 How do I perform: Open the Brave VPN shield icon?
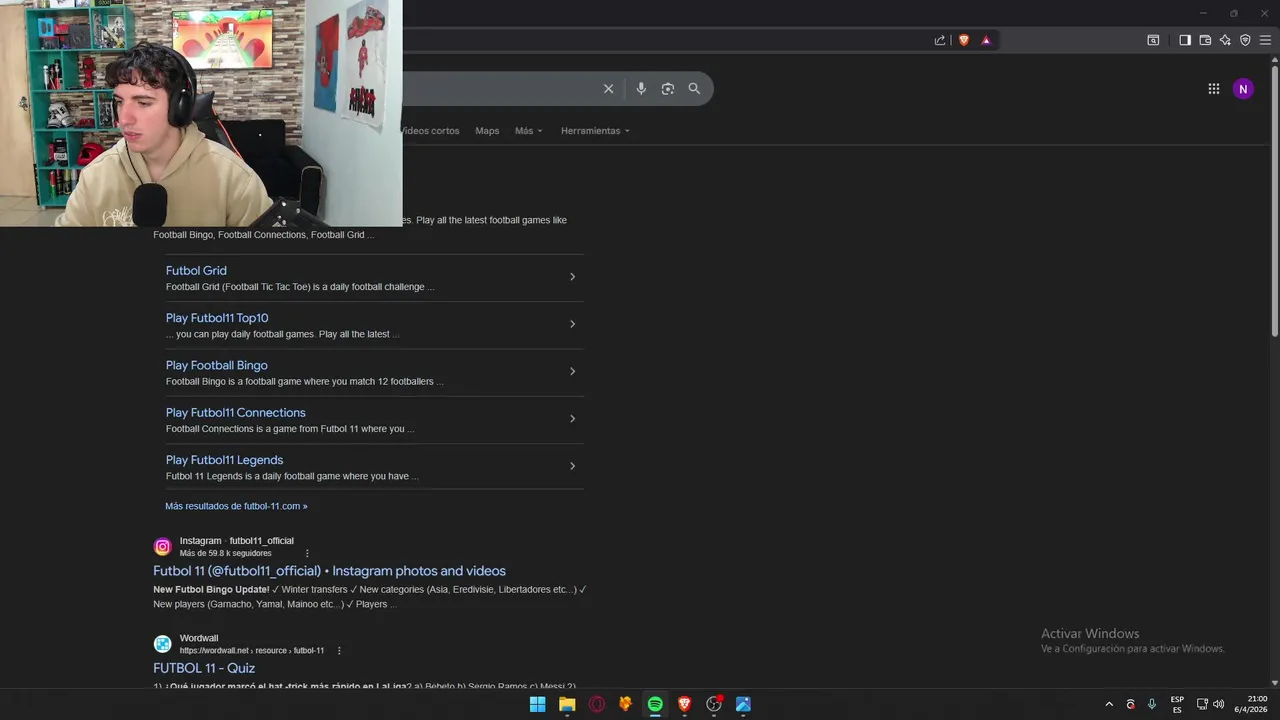click(x=1245, y=40)
